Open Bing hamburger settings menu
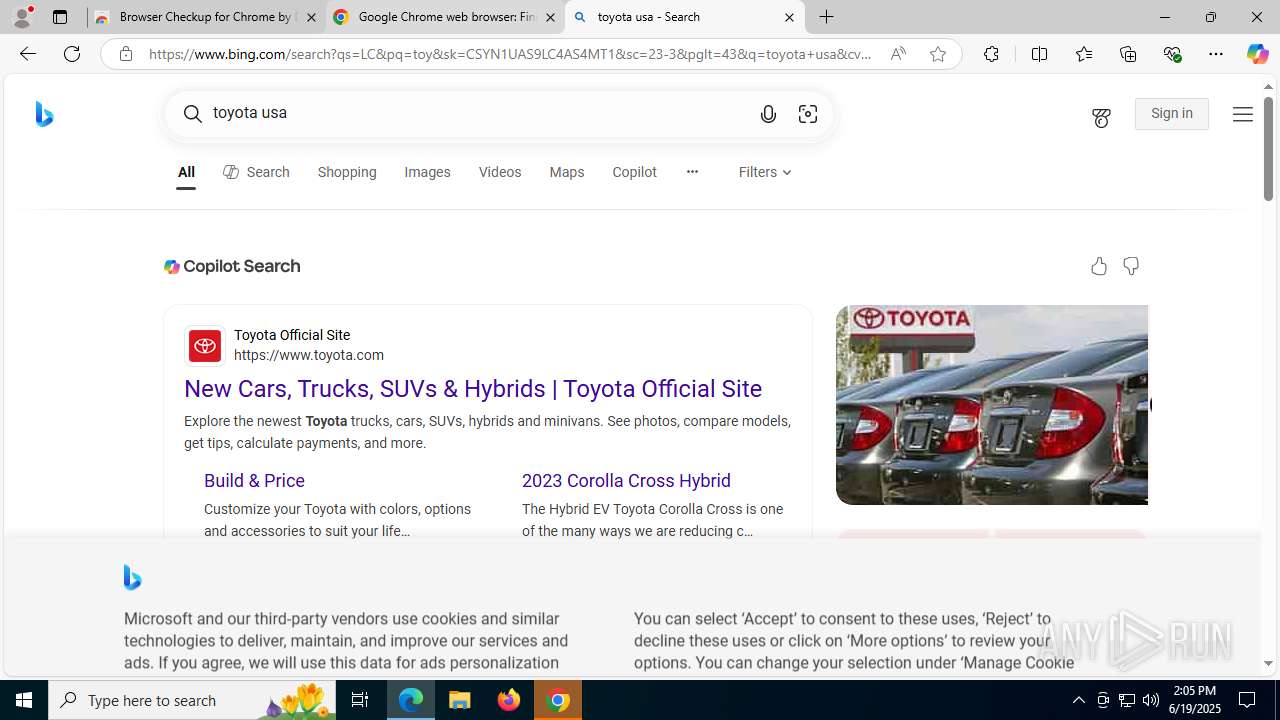The width and height of the screenshot is (1280, 720). 1243,114
